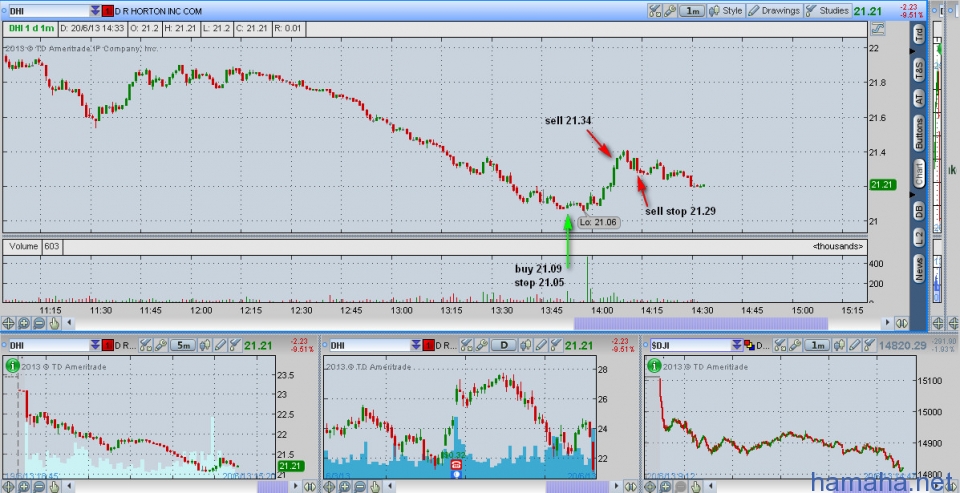
Task: Click the right scroll arrow under main chart
Action: (x=886, y=323)
